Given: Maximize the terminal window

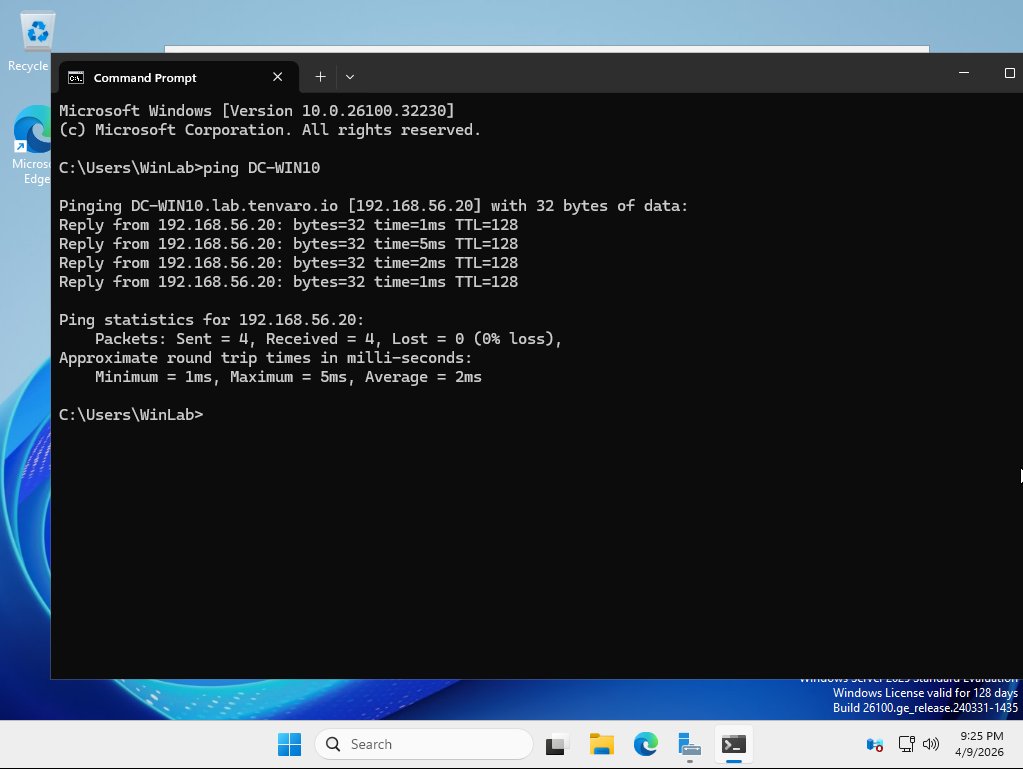Looking at the screenshot, I should (x=1009, y=73).
